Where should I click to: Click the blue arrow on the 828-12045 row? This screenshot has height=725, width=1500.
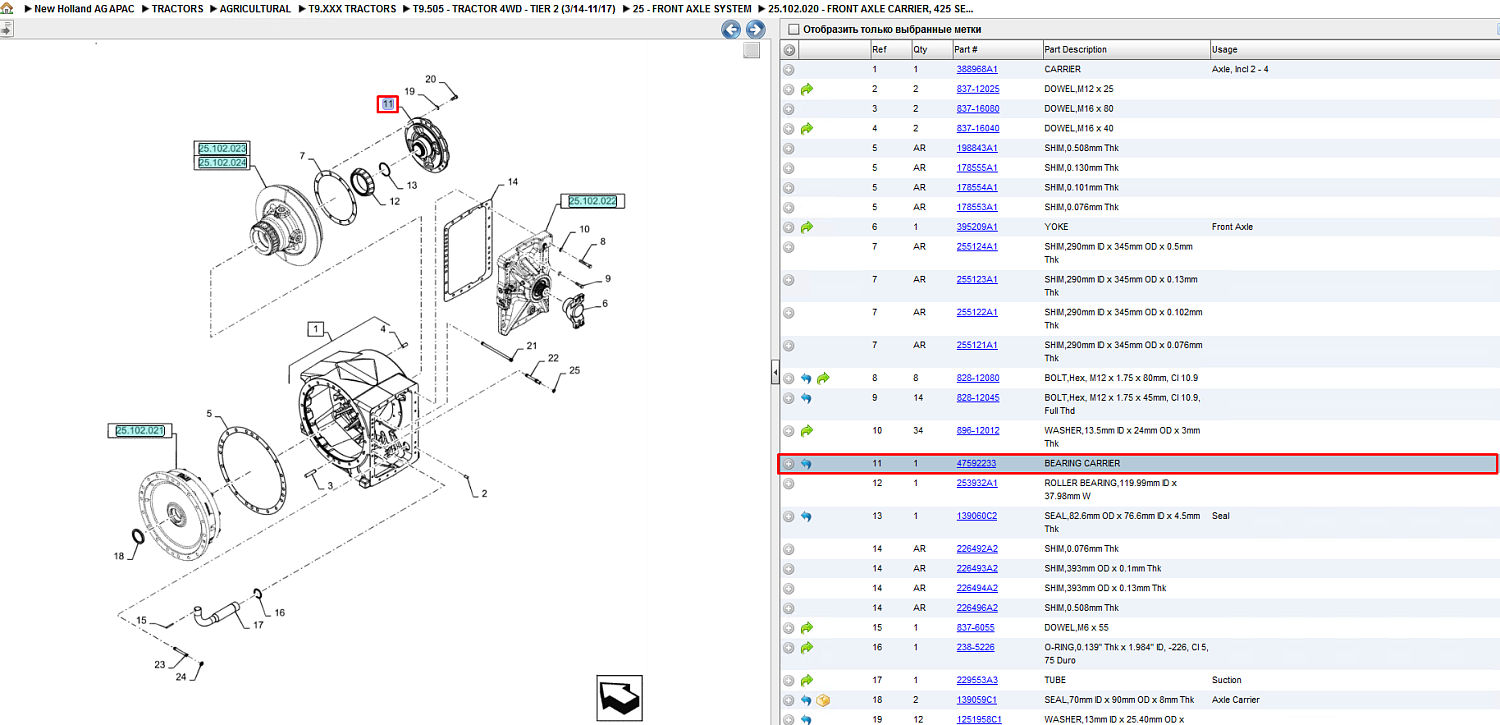[x=806, y=398]
